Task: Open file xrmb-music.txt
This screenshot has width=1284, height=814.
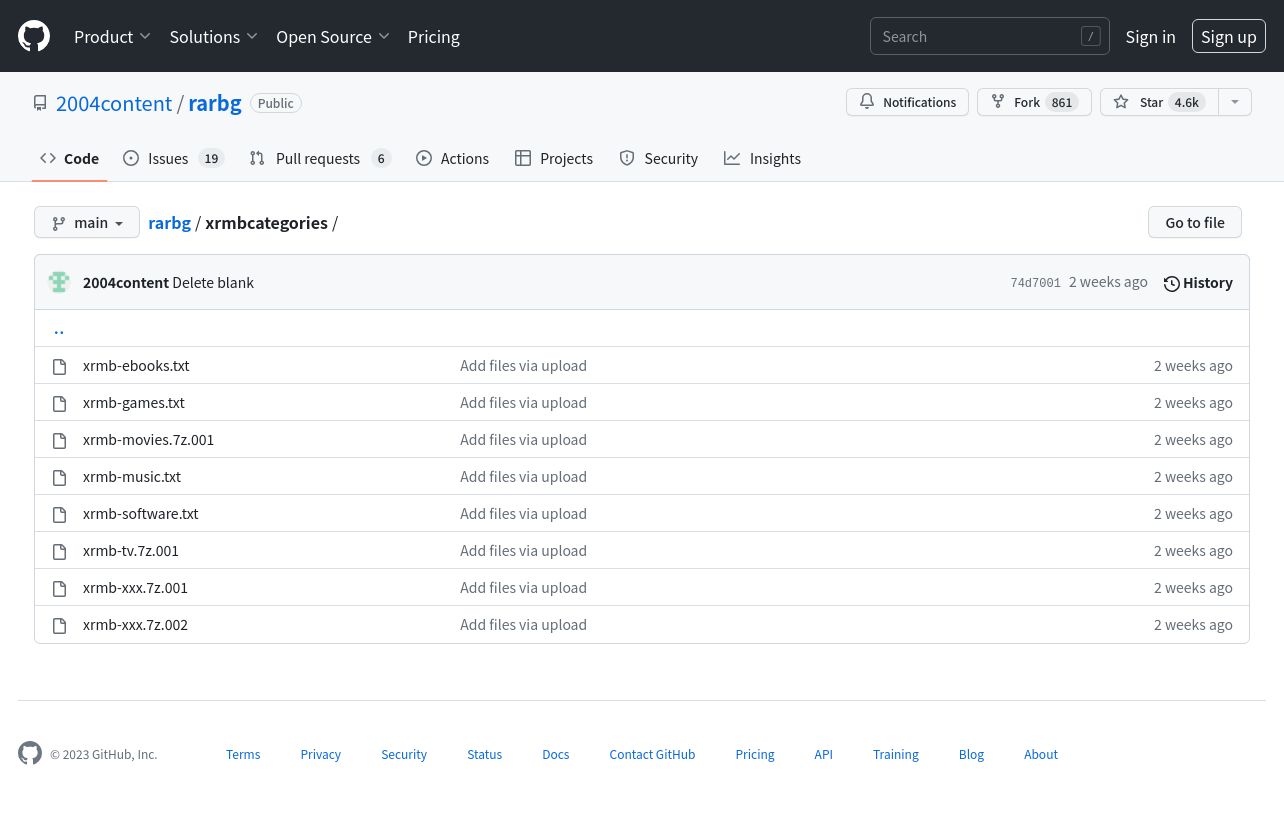Action: (x=132, y=476)
